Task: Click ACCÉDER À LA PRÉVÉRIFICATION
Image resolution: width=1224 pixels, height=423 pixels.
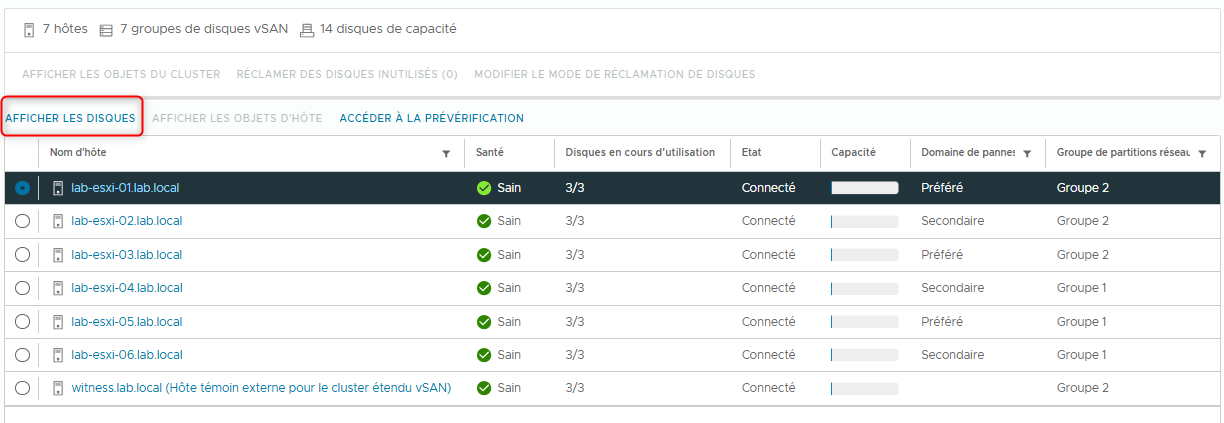Action: (x=432, y=118)
